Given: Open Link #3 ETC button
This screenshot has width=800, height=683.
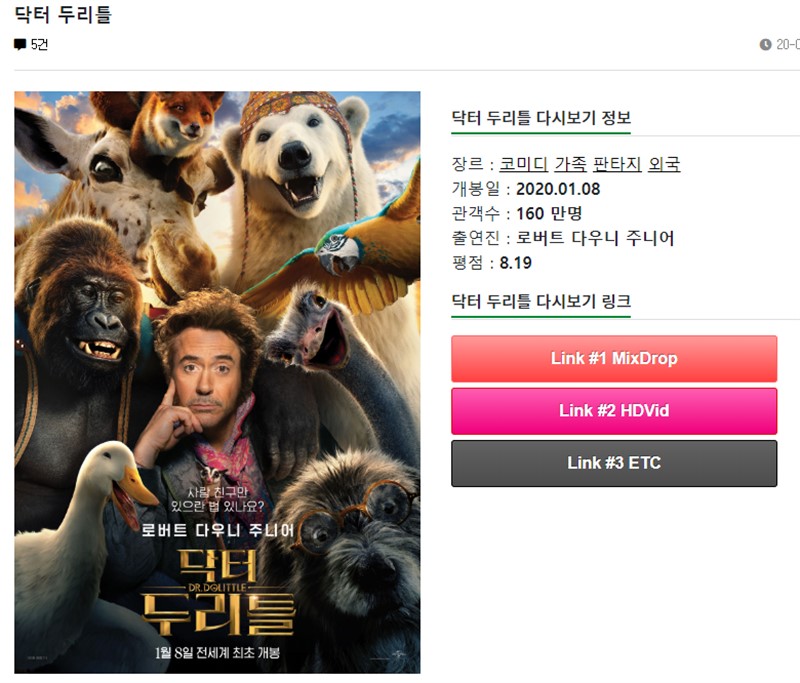Looking at the screenshot, I should tap(614, 463).
